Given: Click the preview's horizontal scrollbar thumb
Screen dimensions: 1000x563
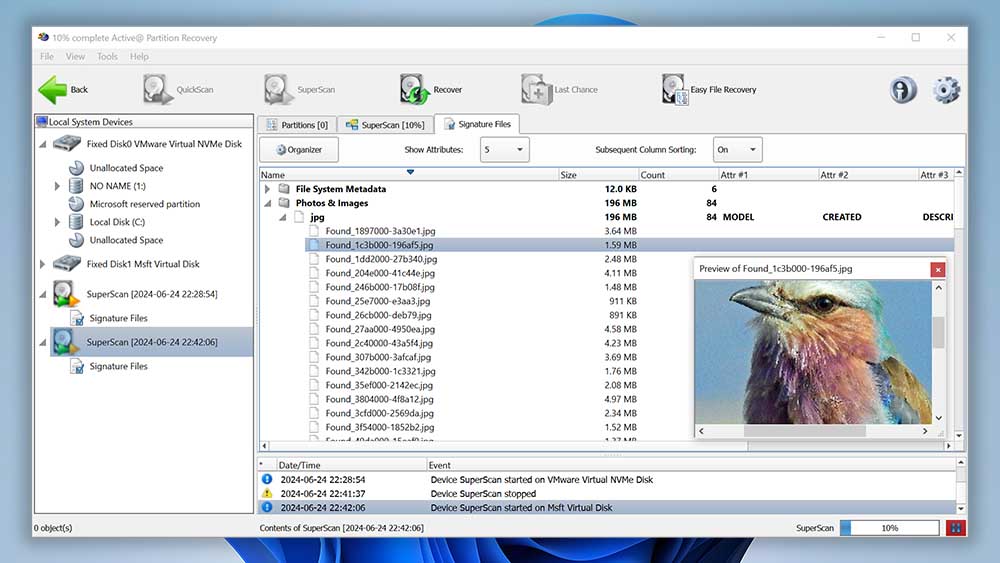Looking at the screenshot, I should click(804, 431).
